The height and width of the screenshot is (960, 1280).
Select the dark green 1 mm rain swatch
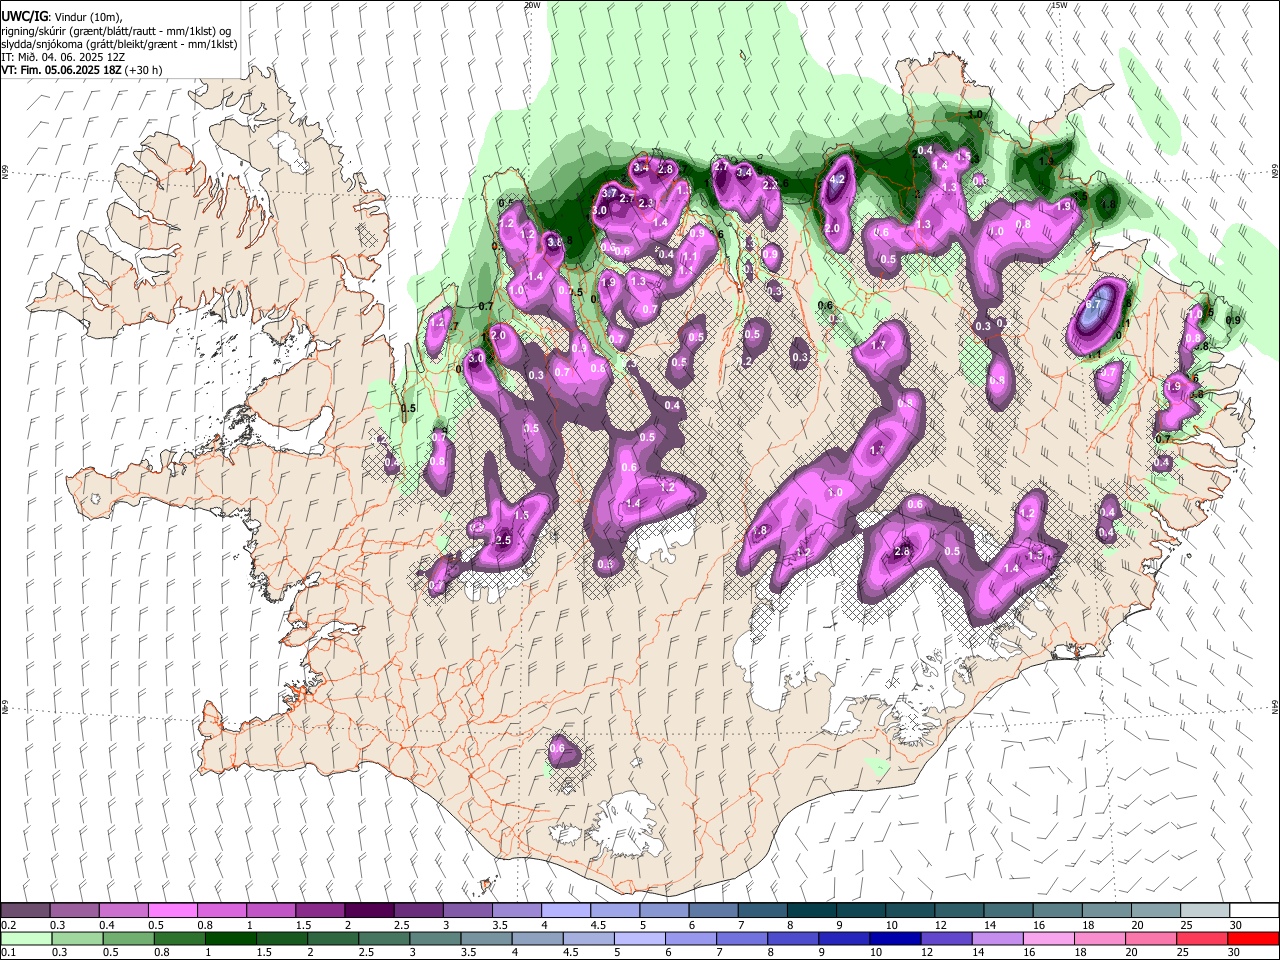[x=230, y=938]
